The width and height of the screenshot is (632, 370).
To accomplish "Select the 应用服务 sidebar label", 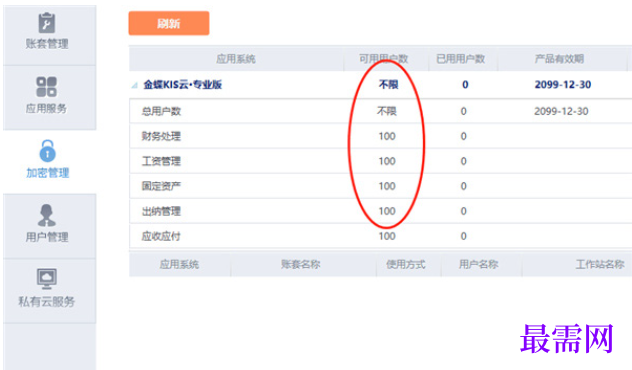I will [x=47, y=108].
